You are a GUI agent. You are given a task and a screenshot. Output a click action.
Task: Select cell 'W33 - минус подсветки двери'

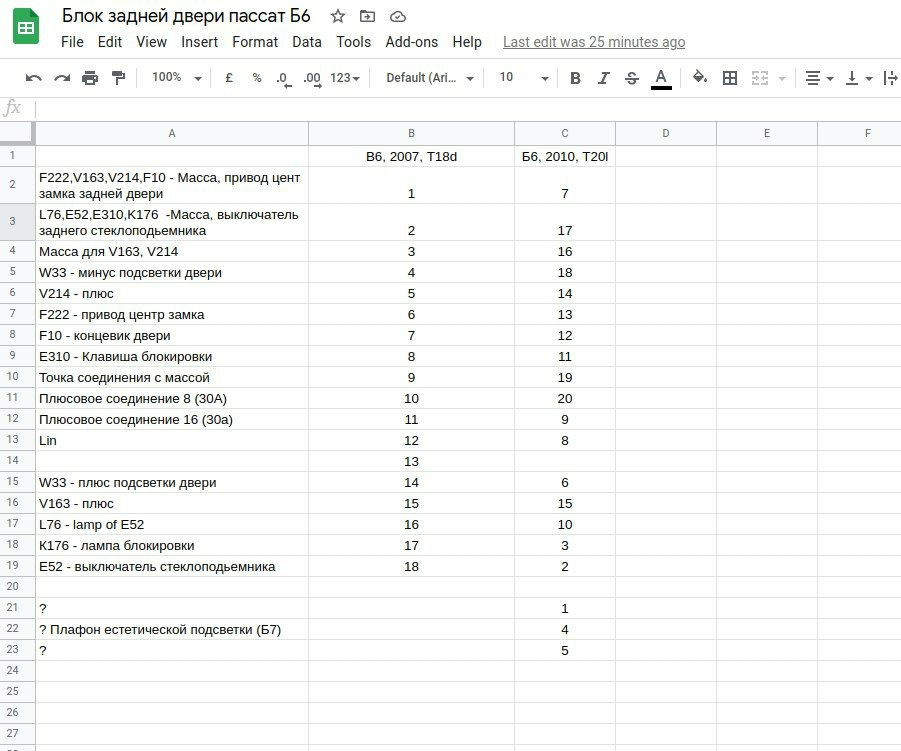(172, 272)
